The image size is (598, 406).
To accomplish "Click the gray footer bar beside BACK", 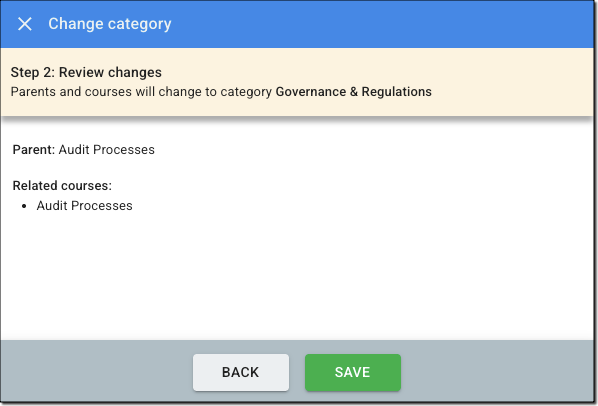I will [x=95, y=372].
